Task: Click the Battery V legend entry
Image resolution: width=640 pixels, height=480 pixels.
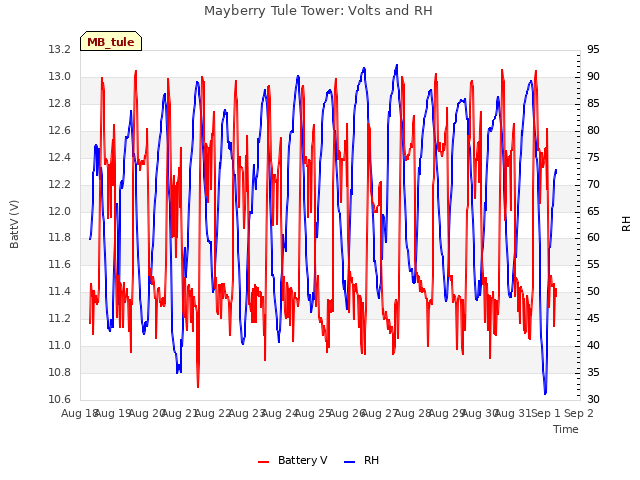Action: tap(293, 460)
